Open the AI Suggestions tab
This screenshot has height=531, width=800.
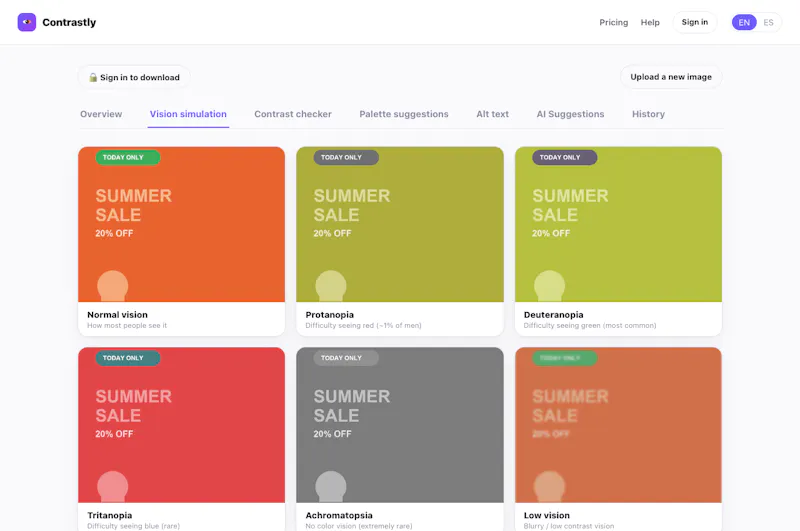click(570, 114)
